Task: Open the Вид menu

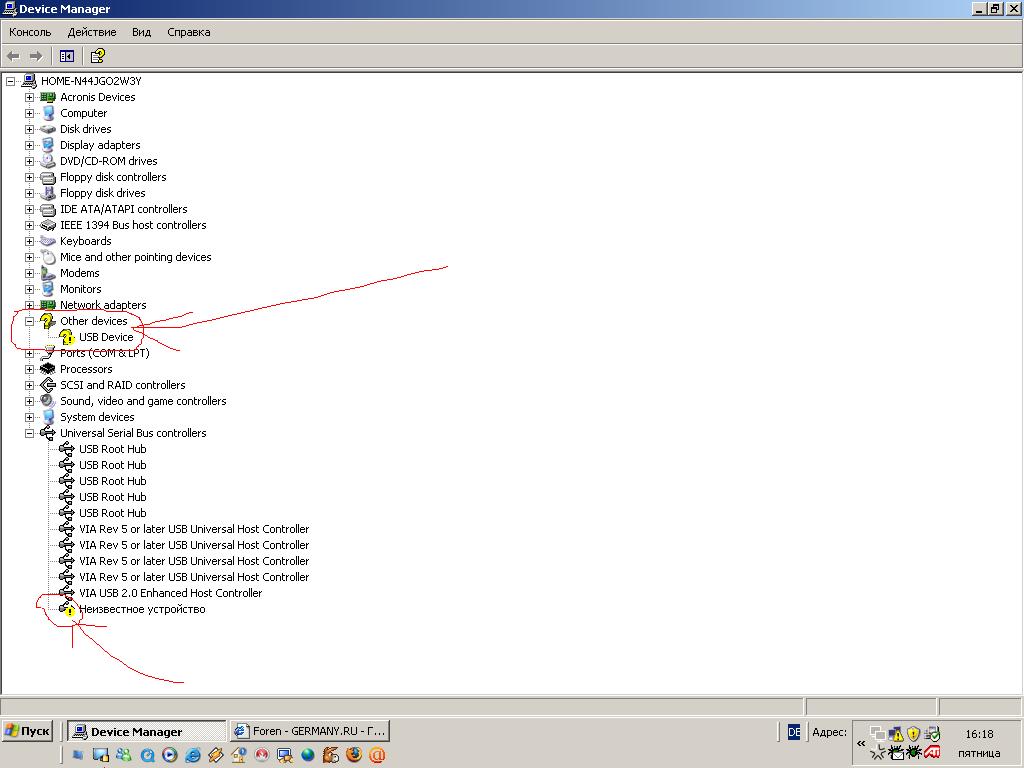Action: click(x=141, y=32)
